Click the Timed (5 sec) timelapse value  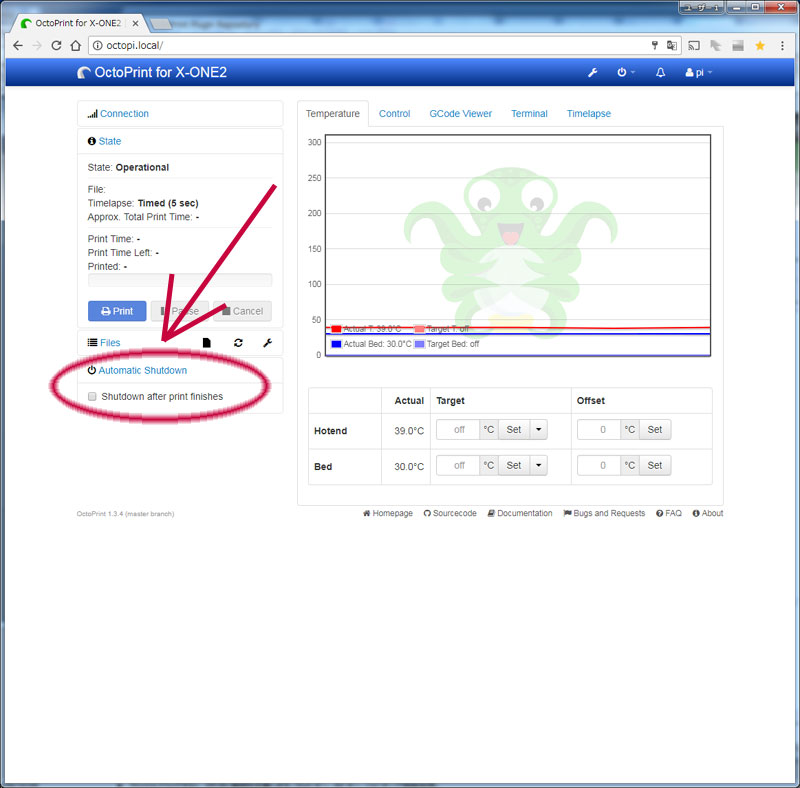(168, 203)
